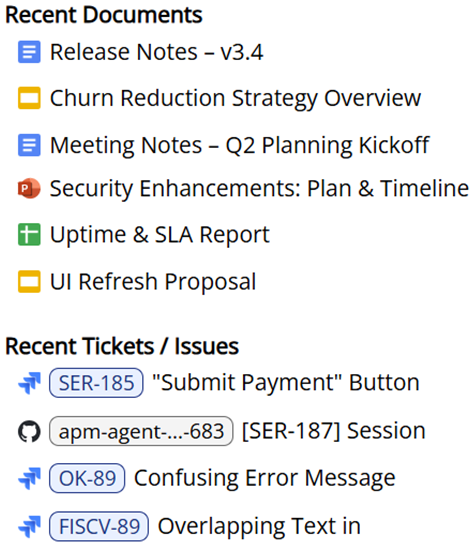475x547 pixels.
Task: Select the OK-89 ticket badge
Action: [x=87, y=478]
